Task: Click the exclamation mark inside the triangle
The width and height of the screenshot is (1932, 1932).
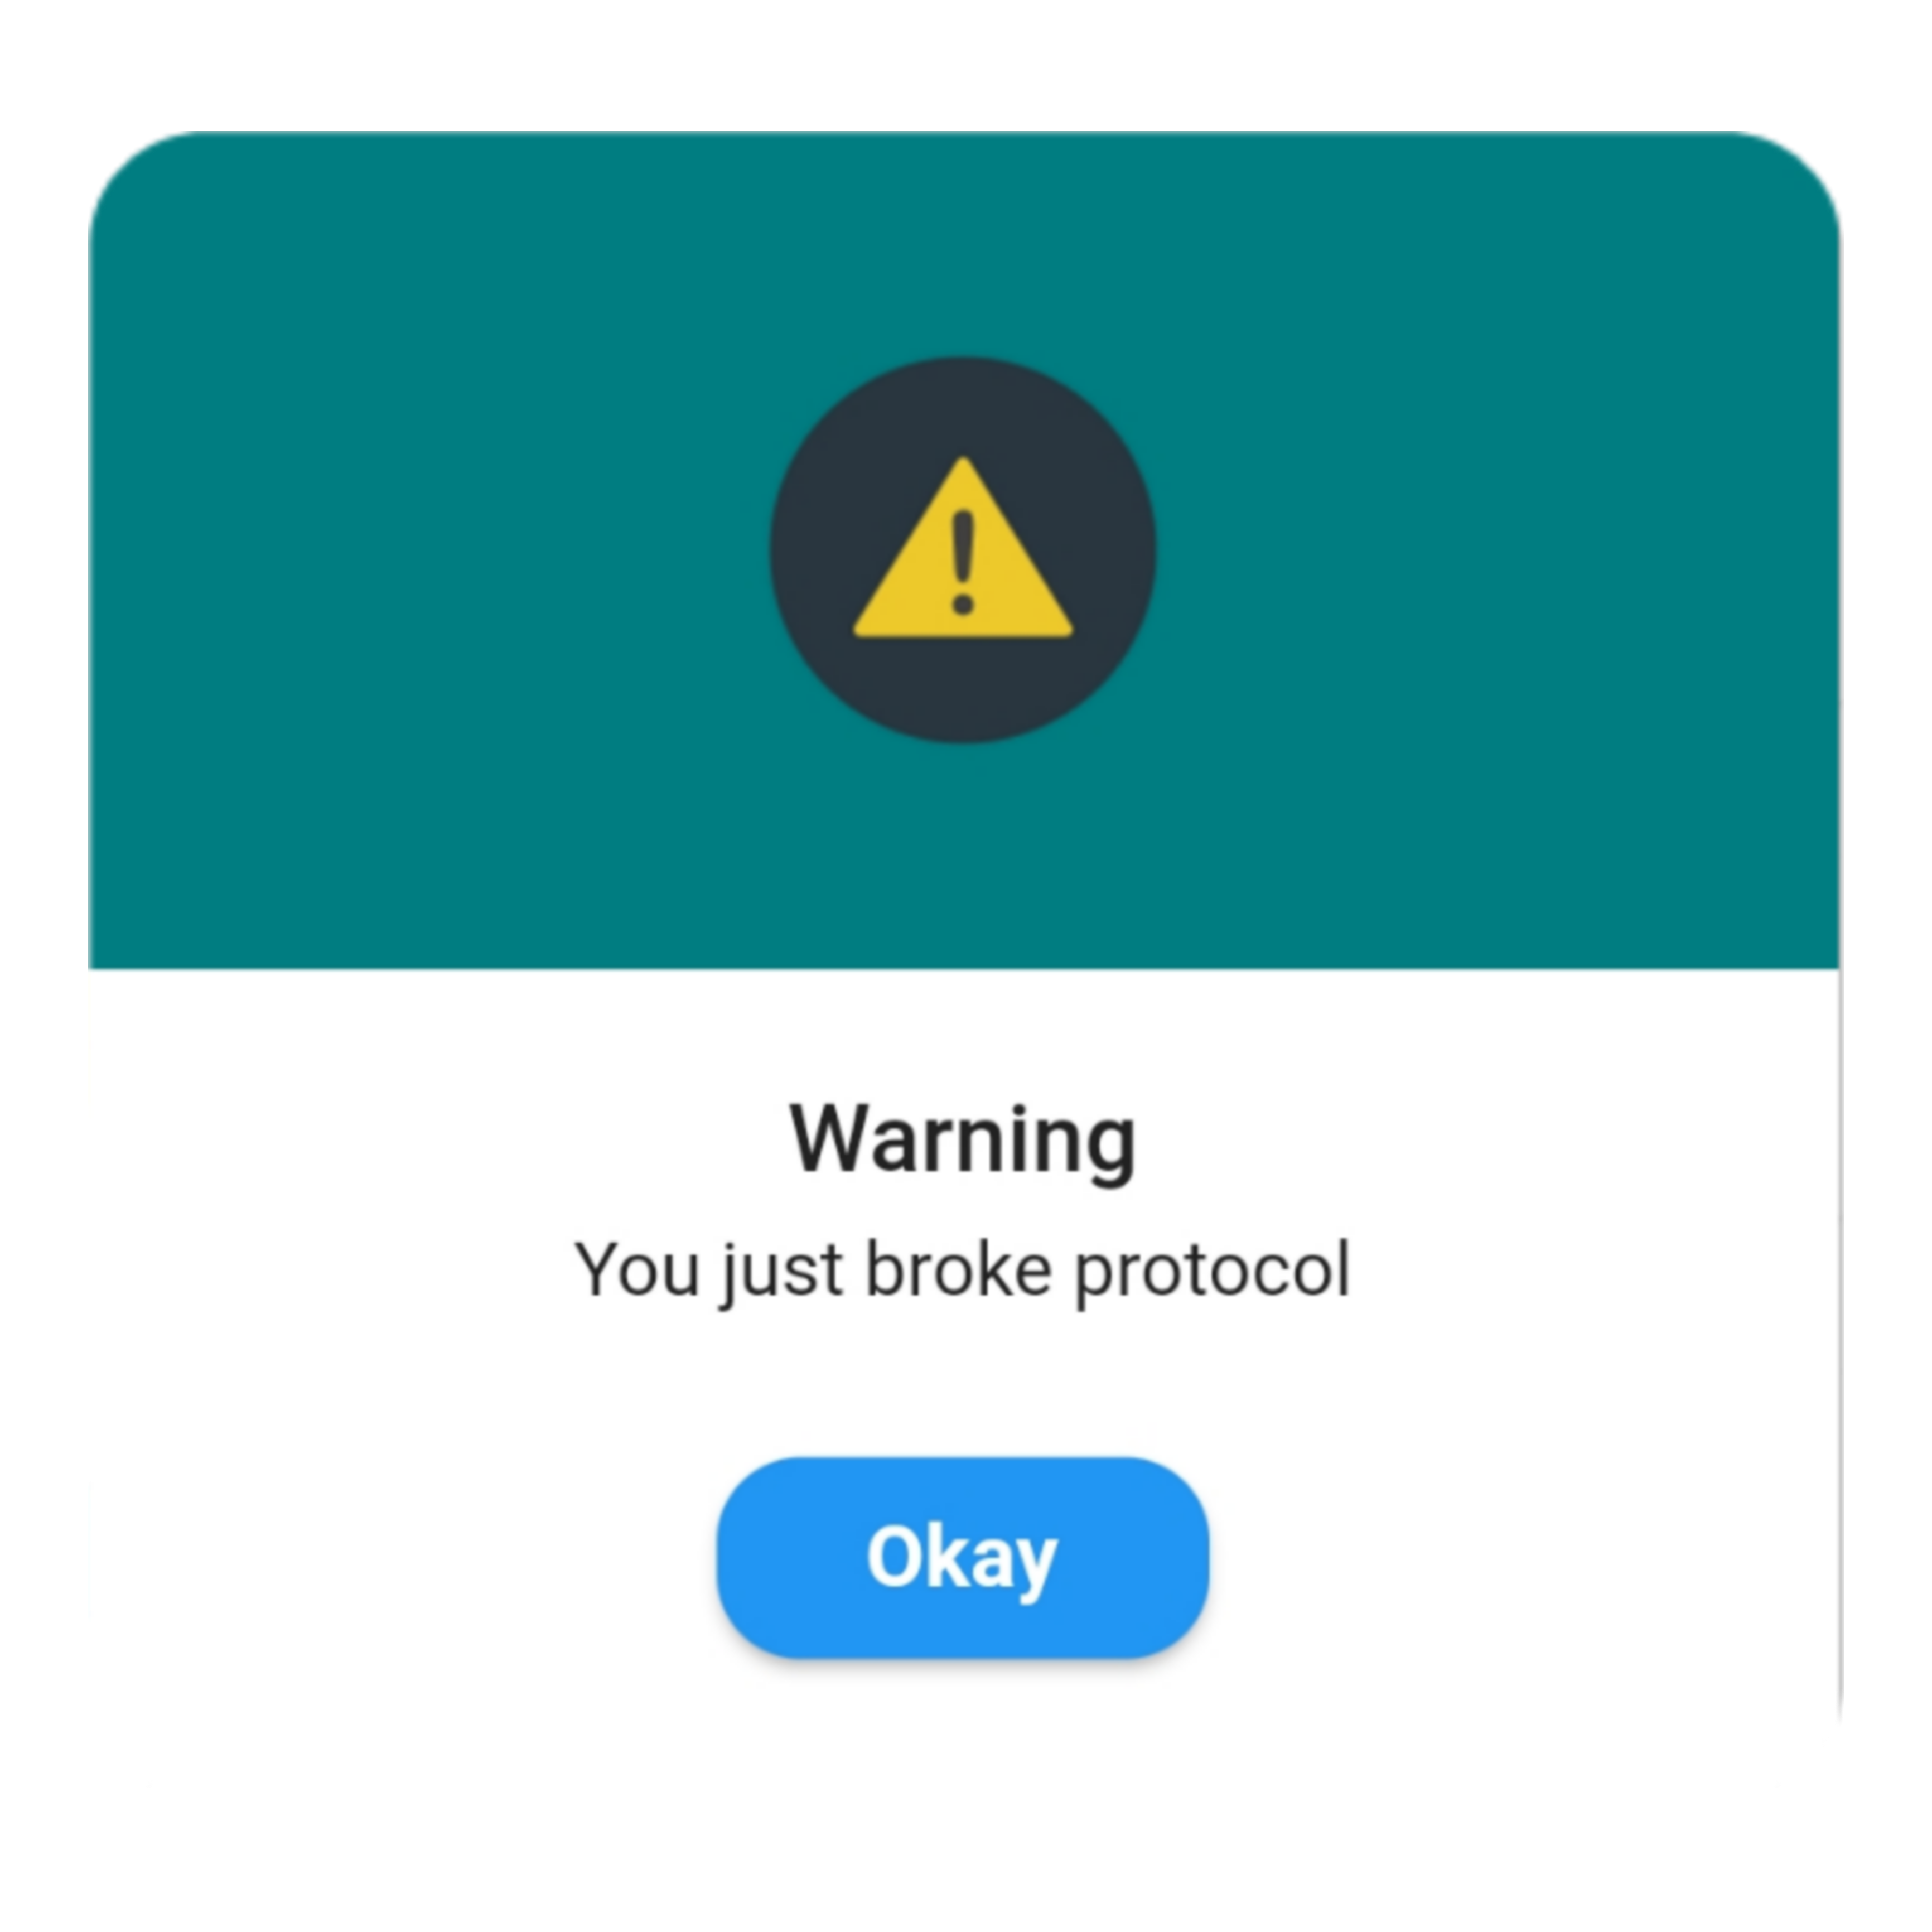Action: click(962, 562)
